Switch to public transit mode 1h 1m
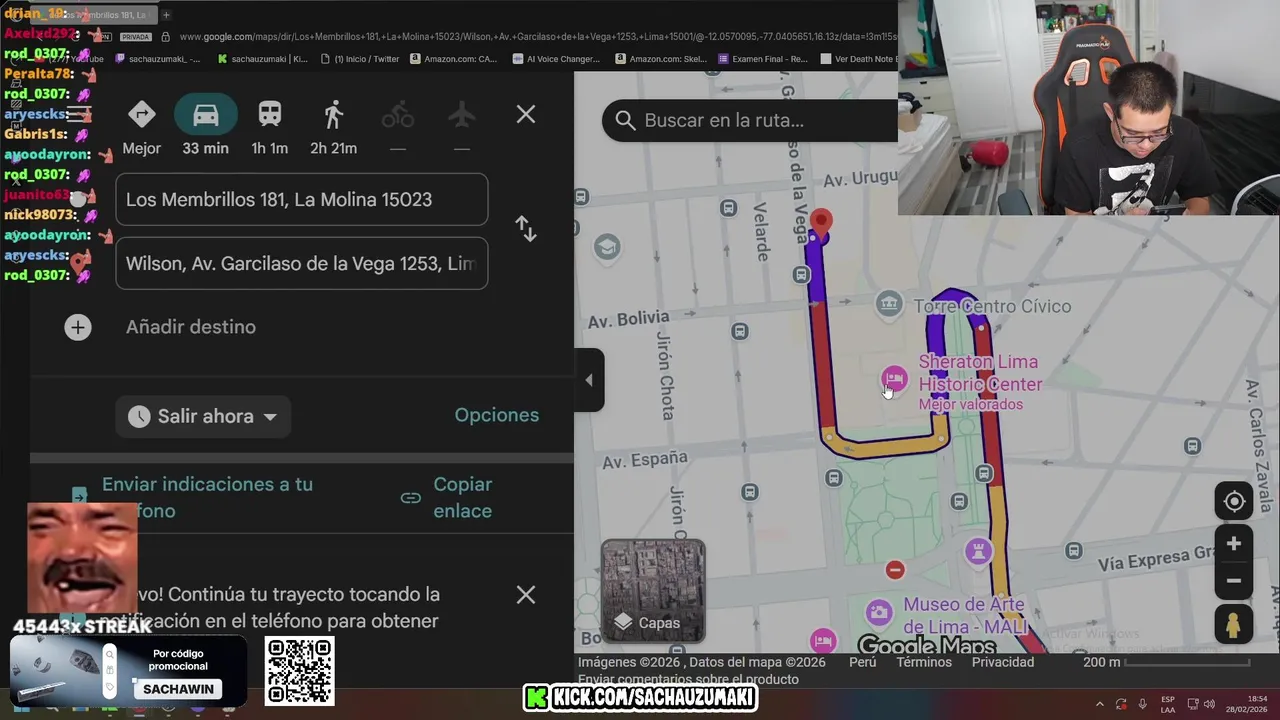The width and height of the screenshot is (1280, 720). 269,128
